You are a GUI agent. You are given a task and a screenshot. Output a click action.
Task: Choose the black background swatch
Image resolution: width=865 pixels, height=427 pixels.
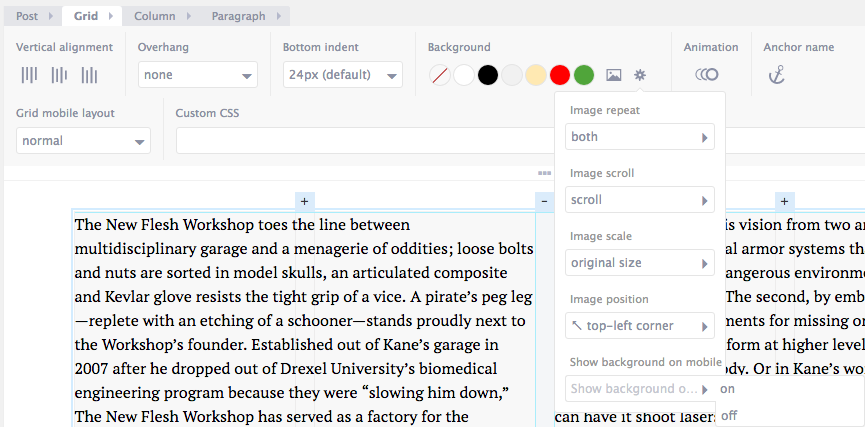coord(488,75)
